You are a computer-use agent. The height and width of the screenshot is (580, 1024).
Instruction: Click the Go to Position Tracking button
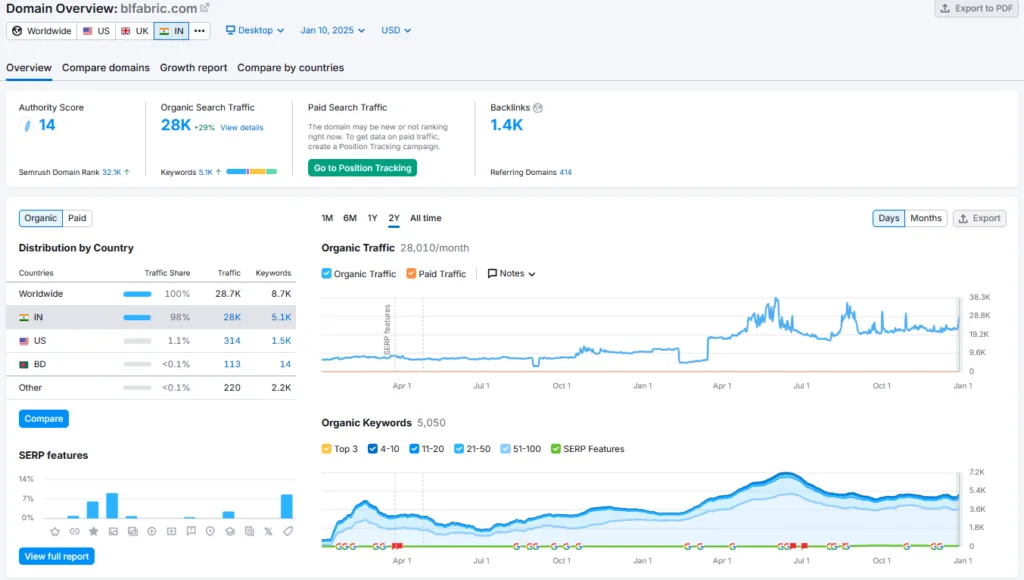(362, 168)
